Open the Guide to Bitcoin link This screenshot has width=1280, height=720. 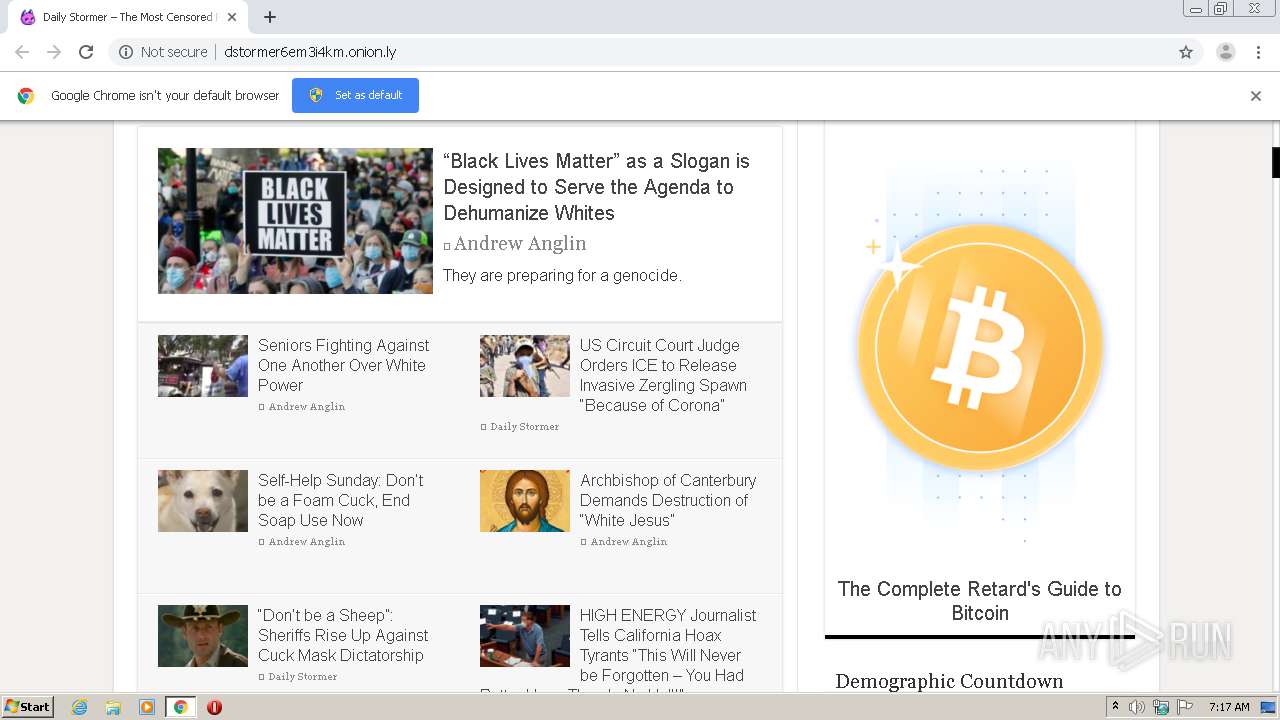click(980, 601)
